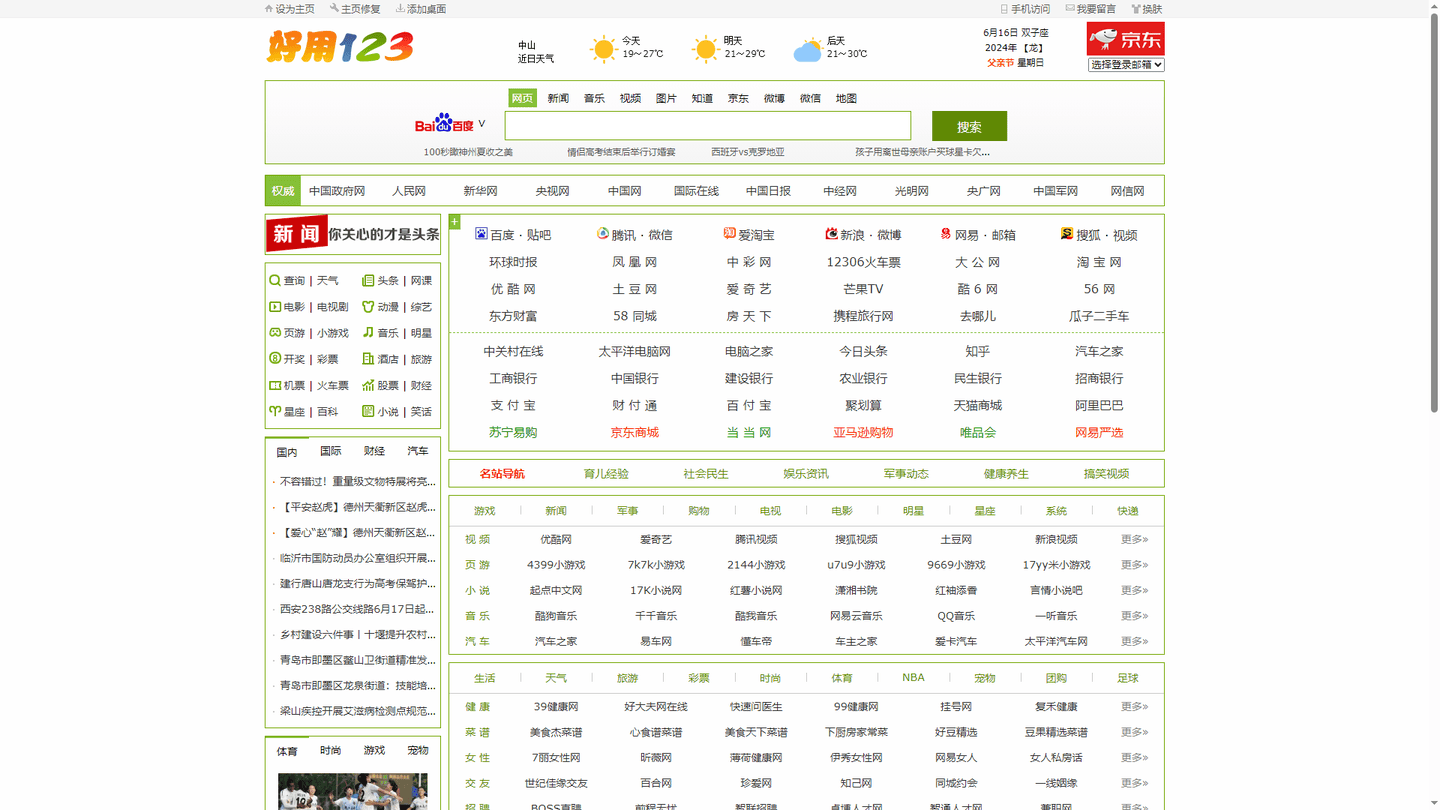Open the 京东商城 link
The height and width of the screenshot is (810, 1440).
coord(634,433)
